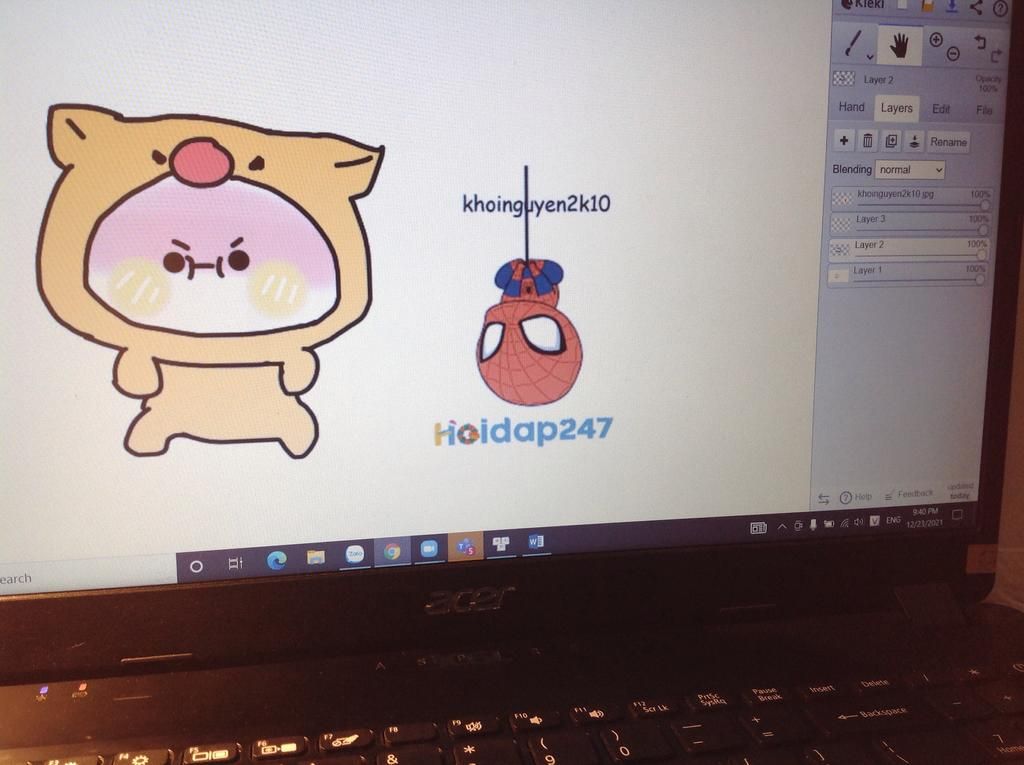
Task: Open the Help link at panel bottom
Action: pos(856,497)
